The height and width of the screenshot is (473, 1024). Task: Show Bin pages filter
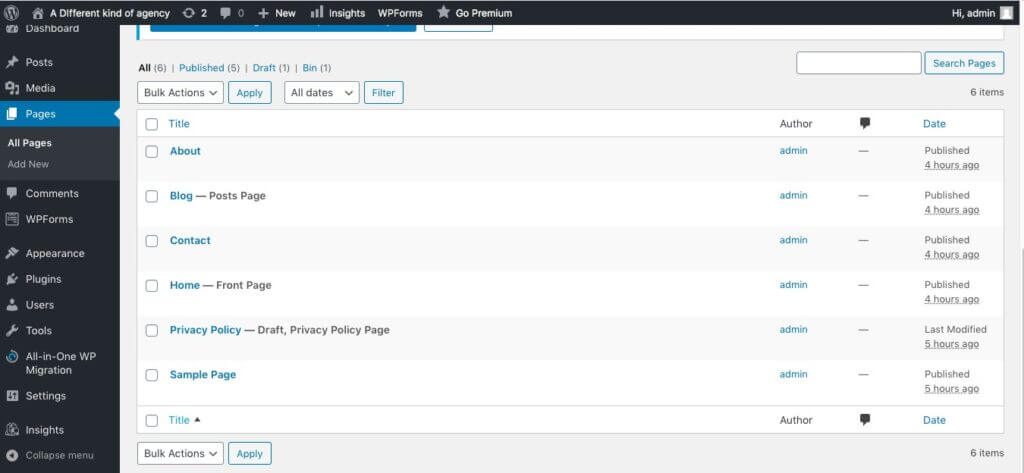[310, 68]
